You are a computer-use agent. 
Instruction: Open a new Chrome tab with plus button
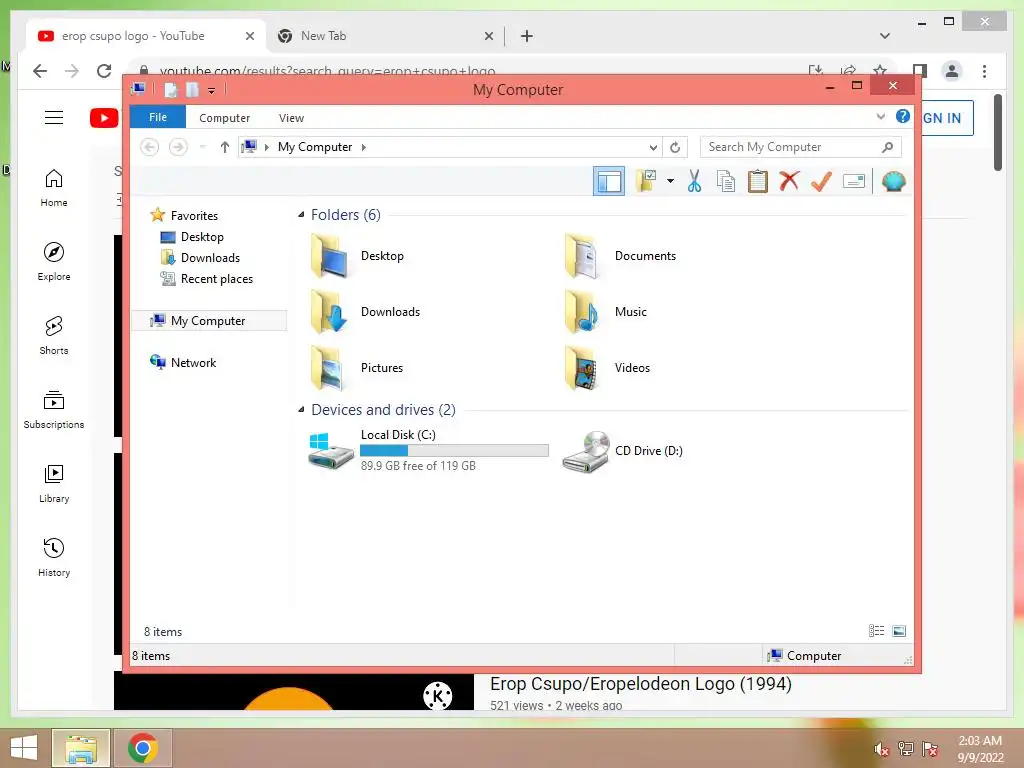pyautogui.click(x=526, y=36)
